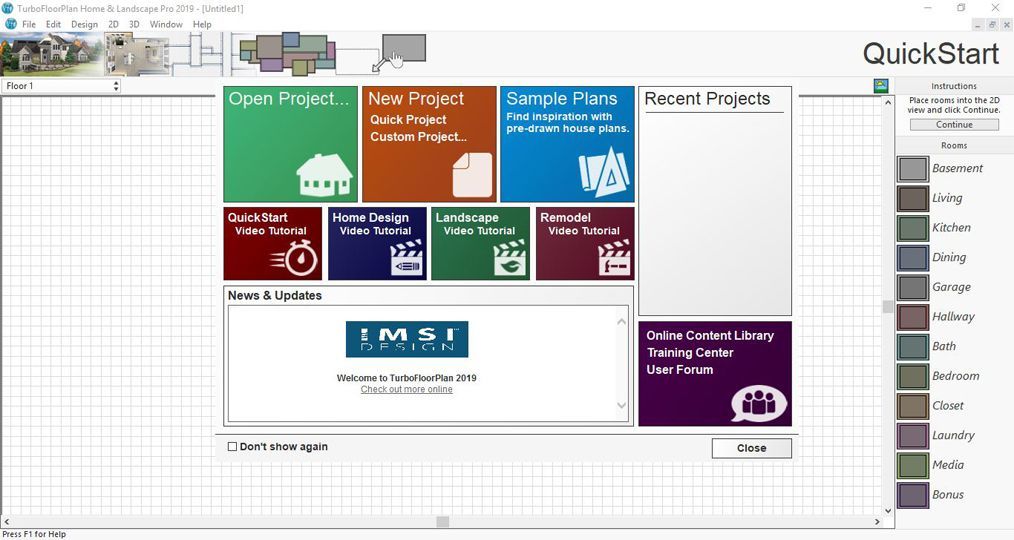Select the Garage room swatch
Image resolution: width=1014 pixels, height=540 pixels.
[x=912, y=288]
